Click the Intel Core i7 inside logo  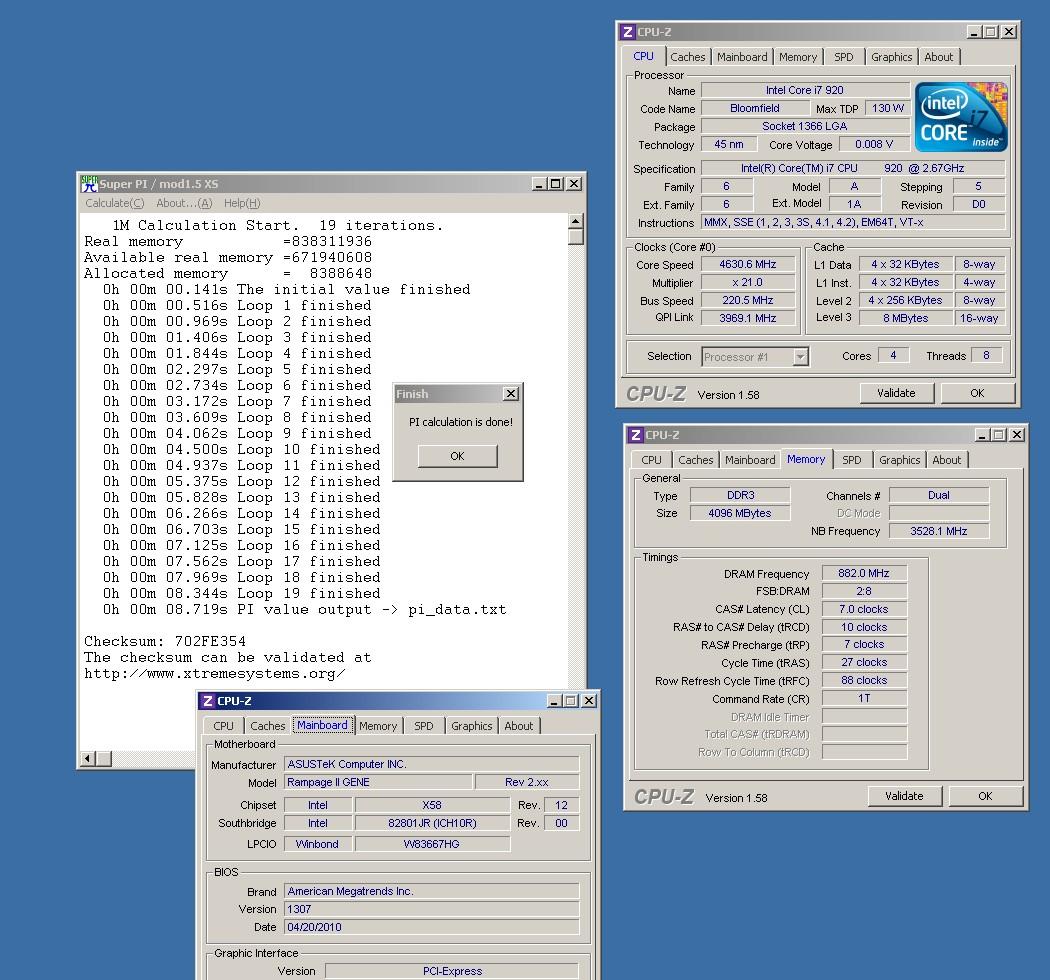[x=961, y=117]
